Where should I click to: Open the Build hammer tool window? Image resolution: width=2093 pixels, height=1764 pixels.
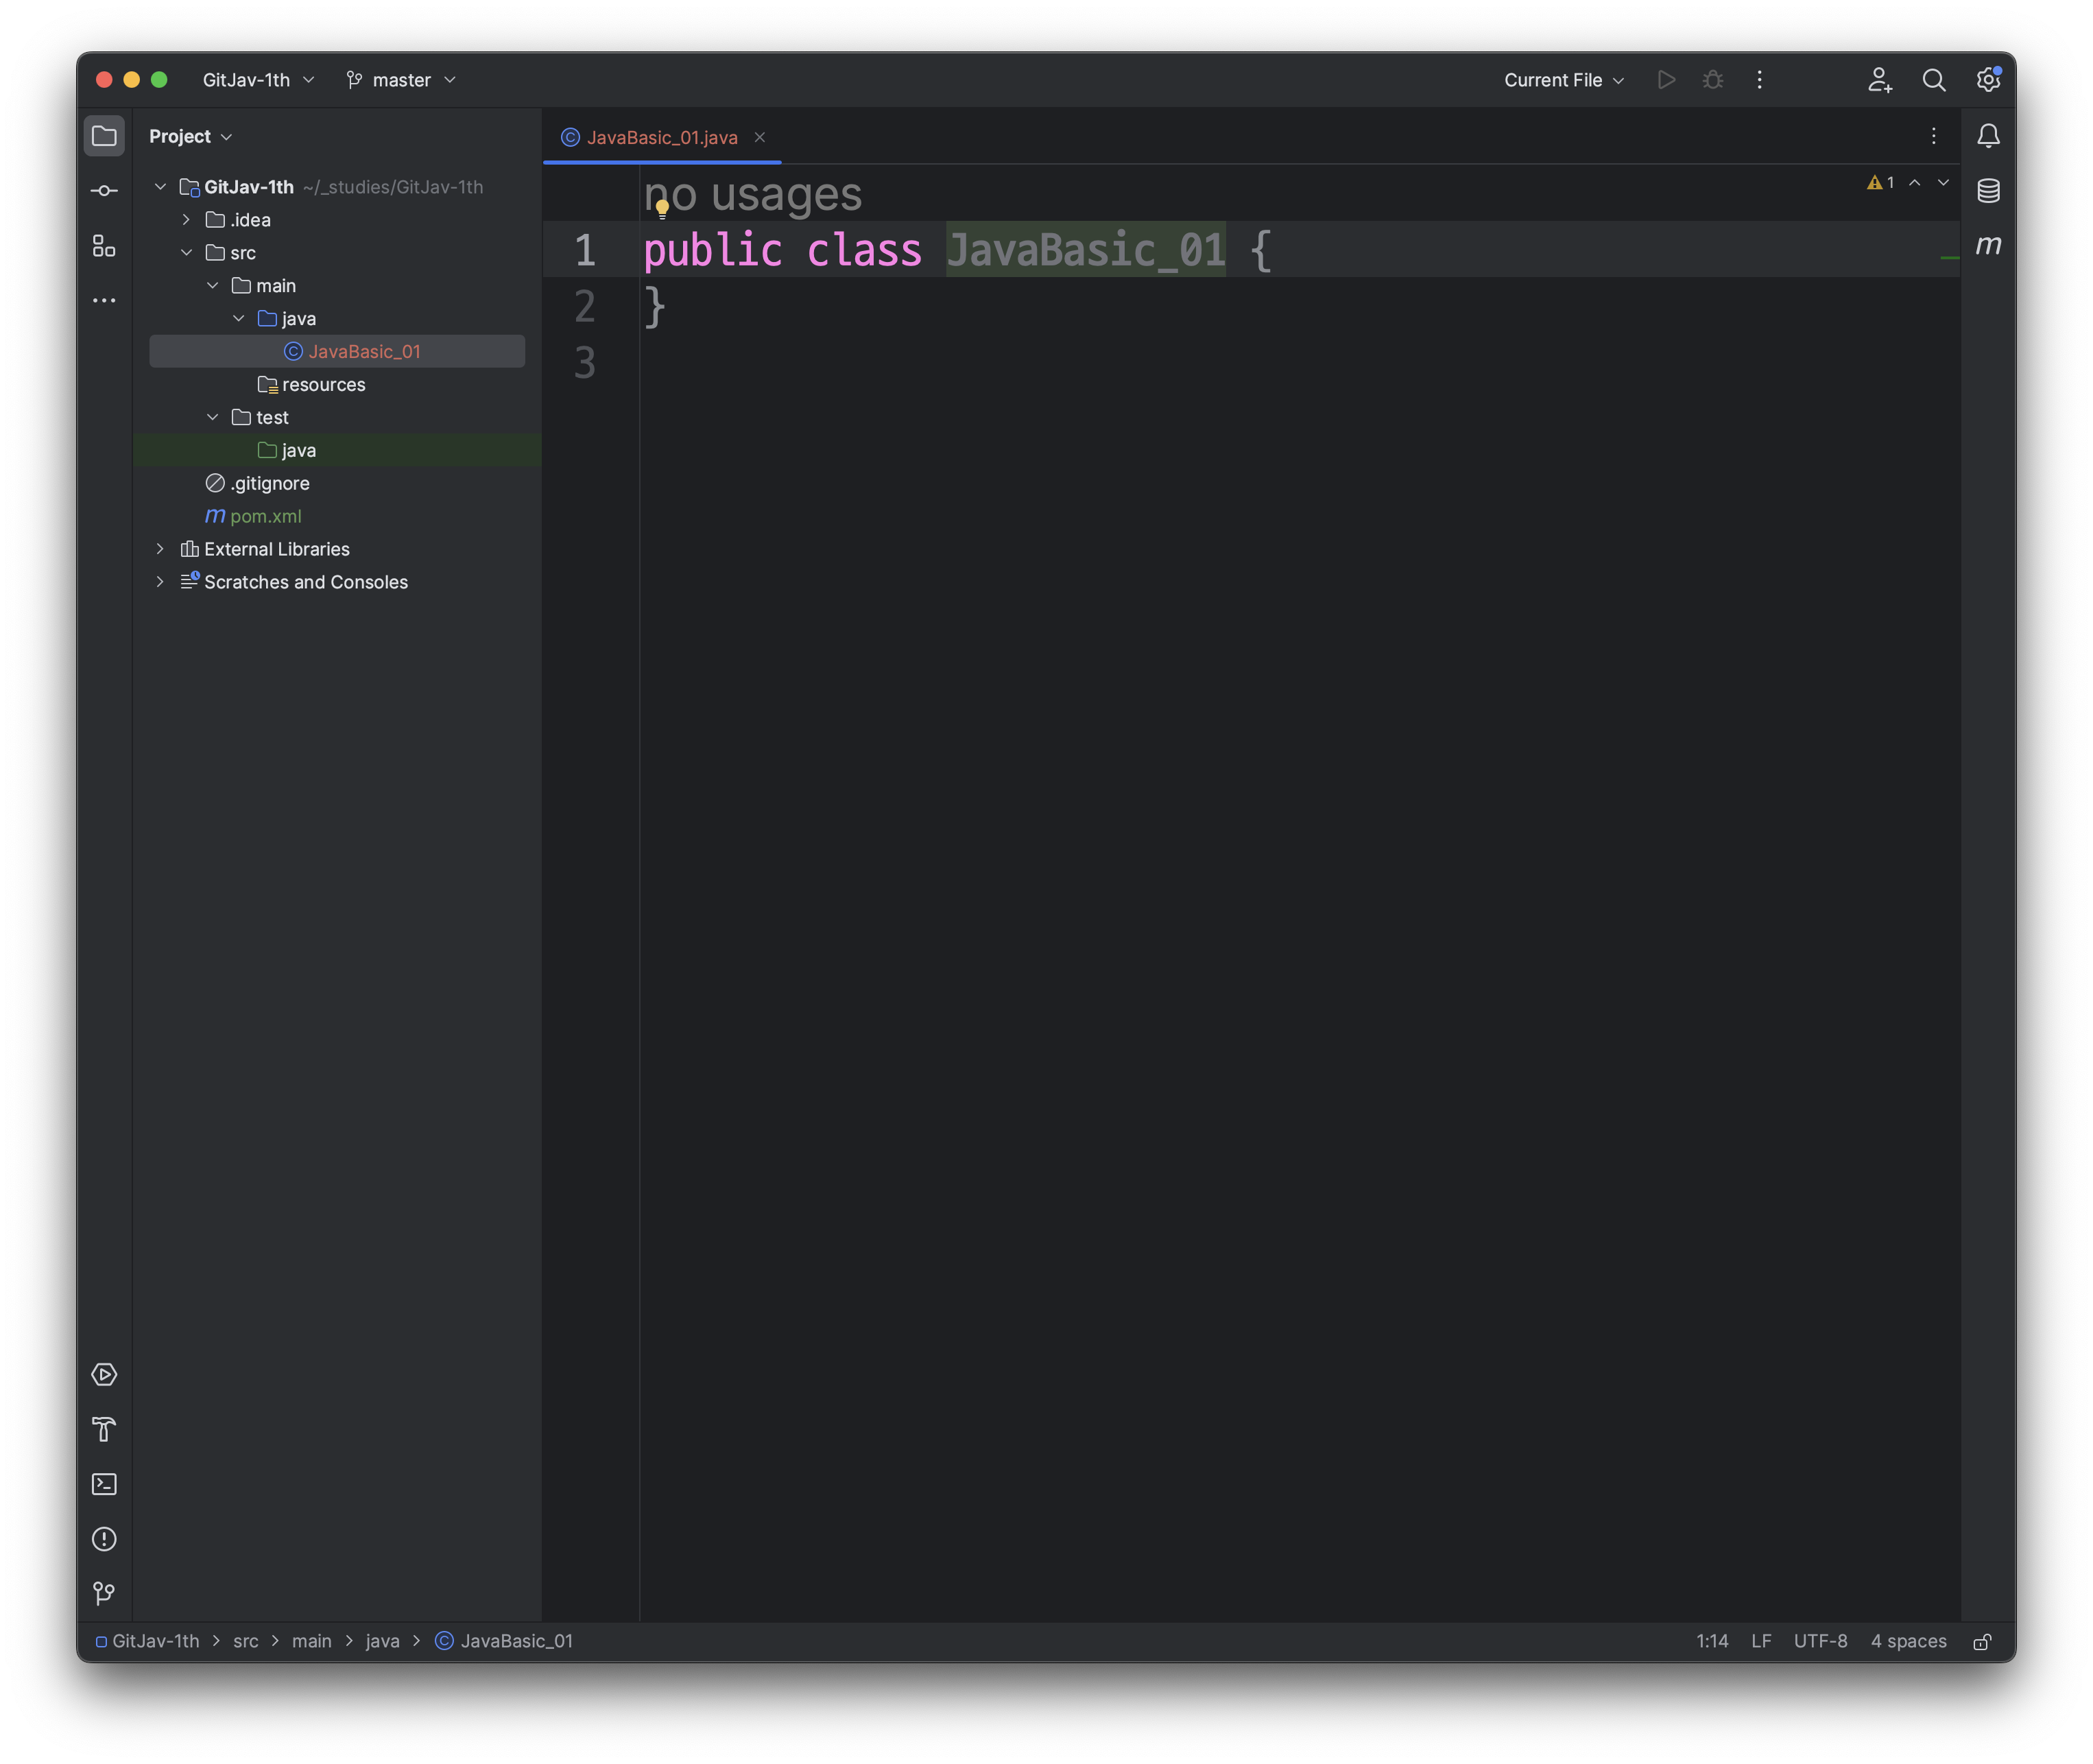pos(104,1429)
